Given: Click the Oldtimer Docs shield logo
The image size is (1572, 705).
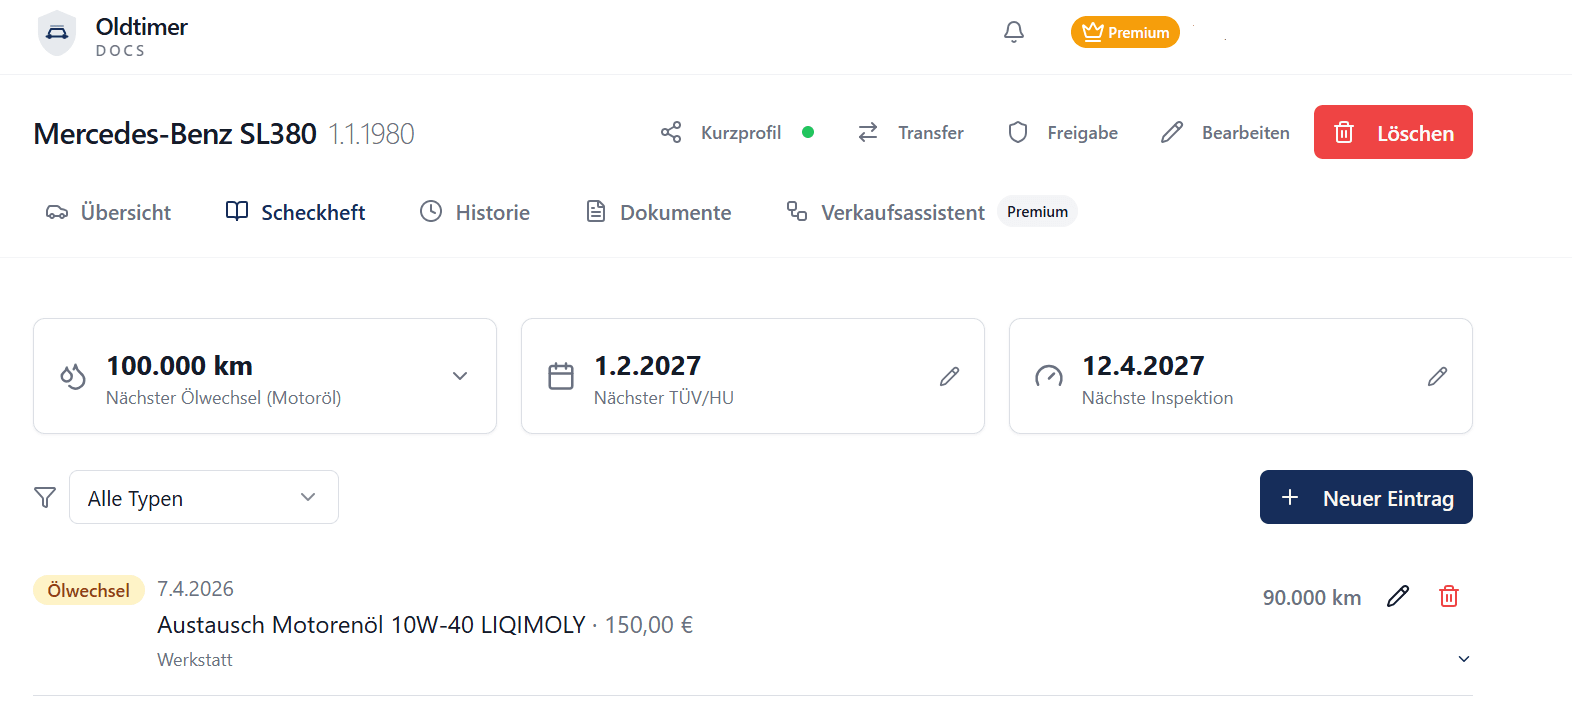Looking at the screenshot, I should pyautogui.click(x=57, y=33).
